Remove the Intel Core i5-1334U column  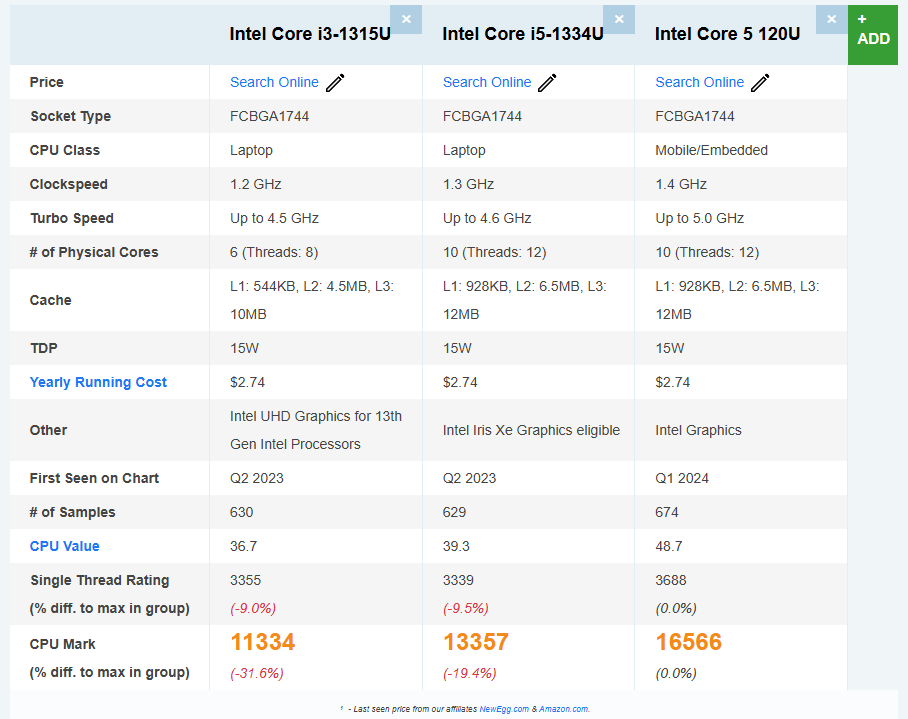coord(619,19)
